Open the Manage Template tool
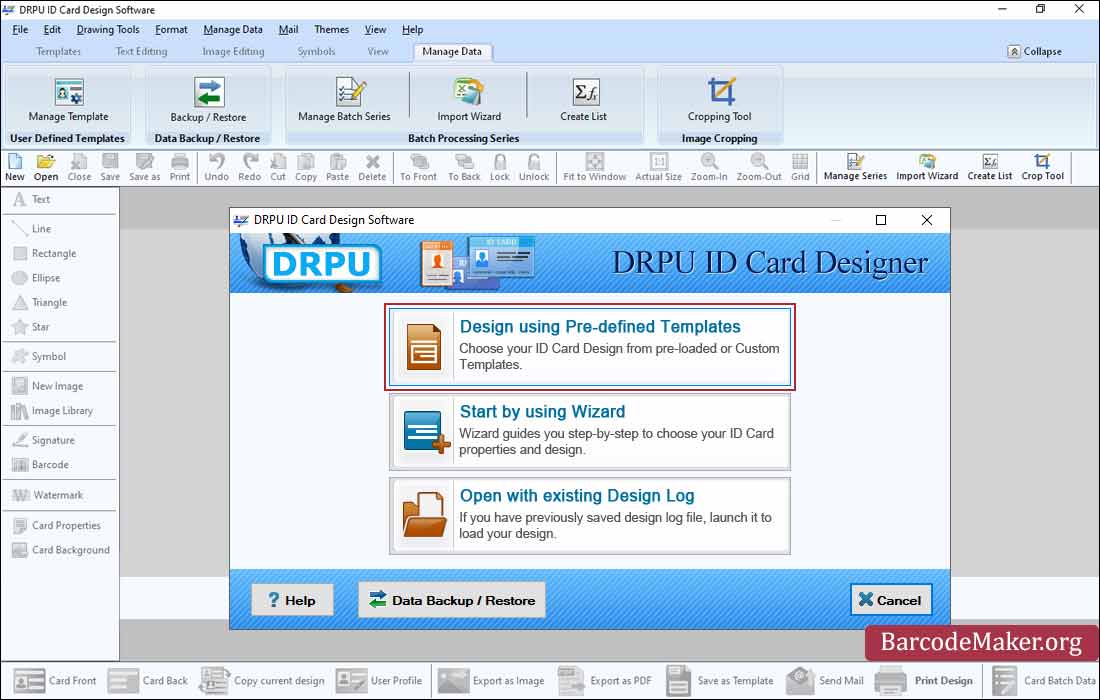The height and width of the screenshot is (700, 1100). click(68, 100)
